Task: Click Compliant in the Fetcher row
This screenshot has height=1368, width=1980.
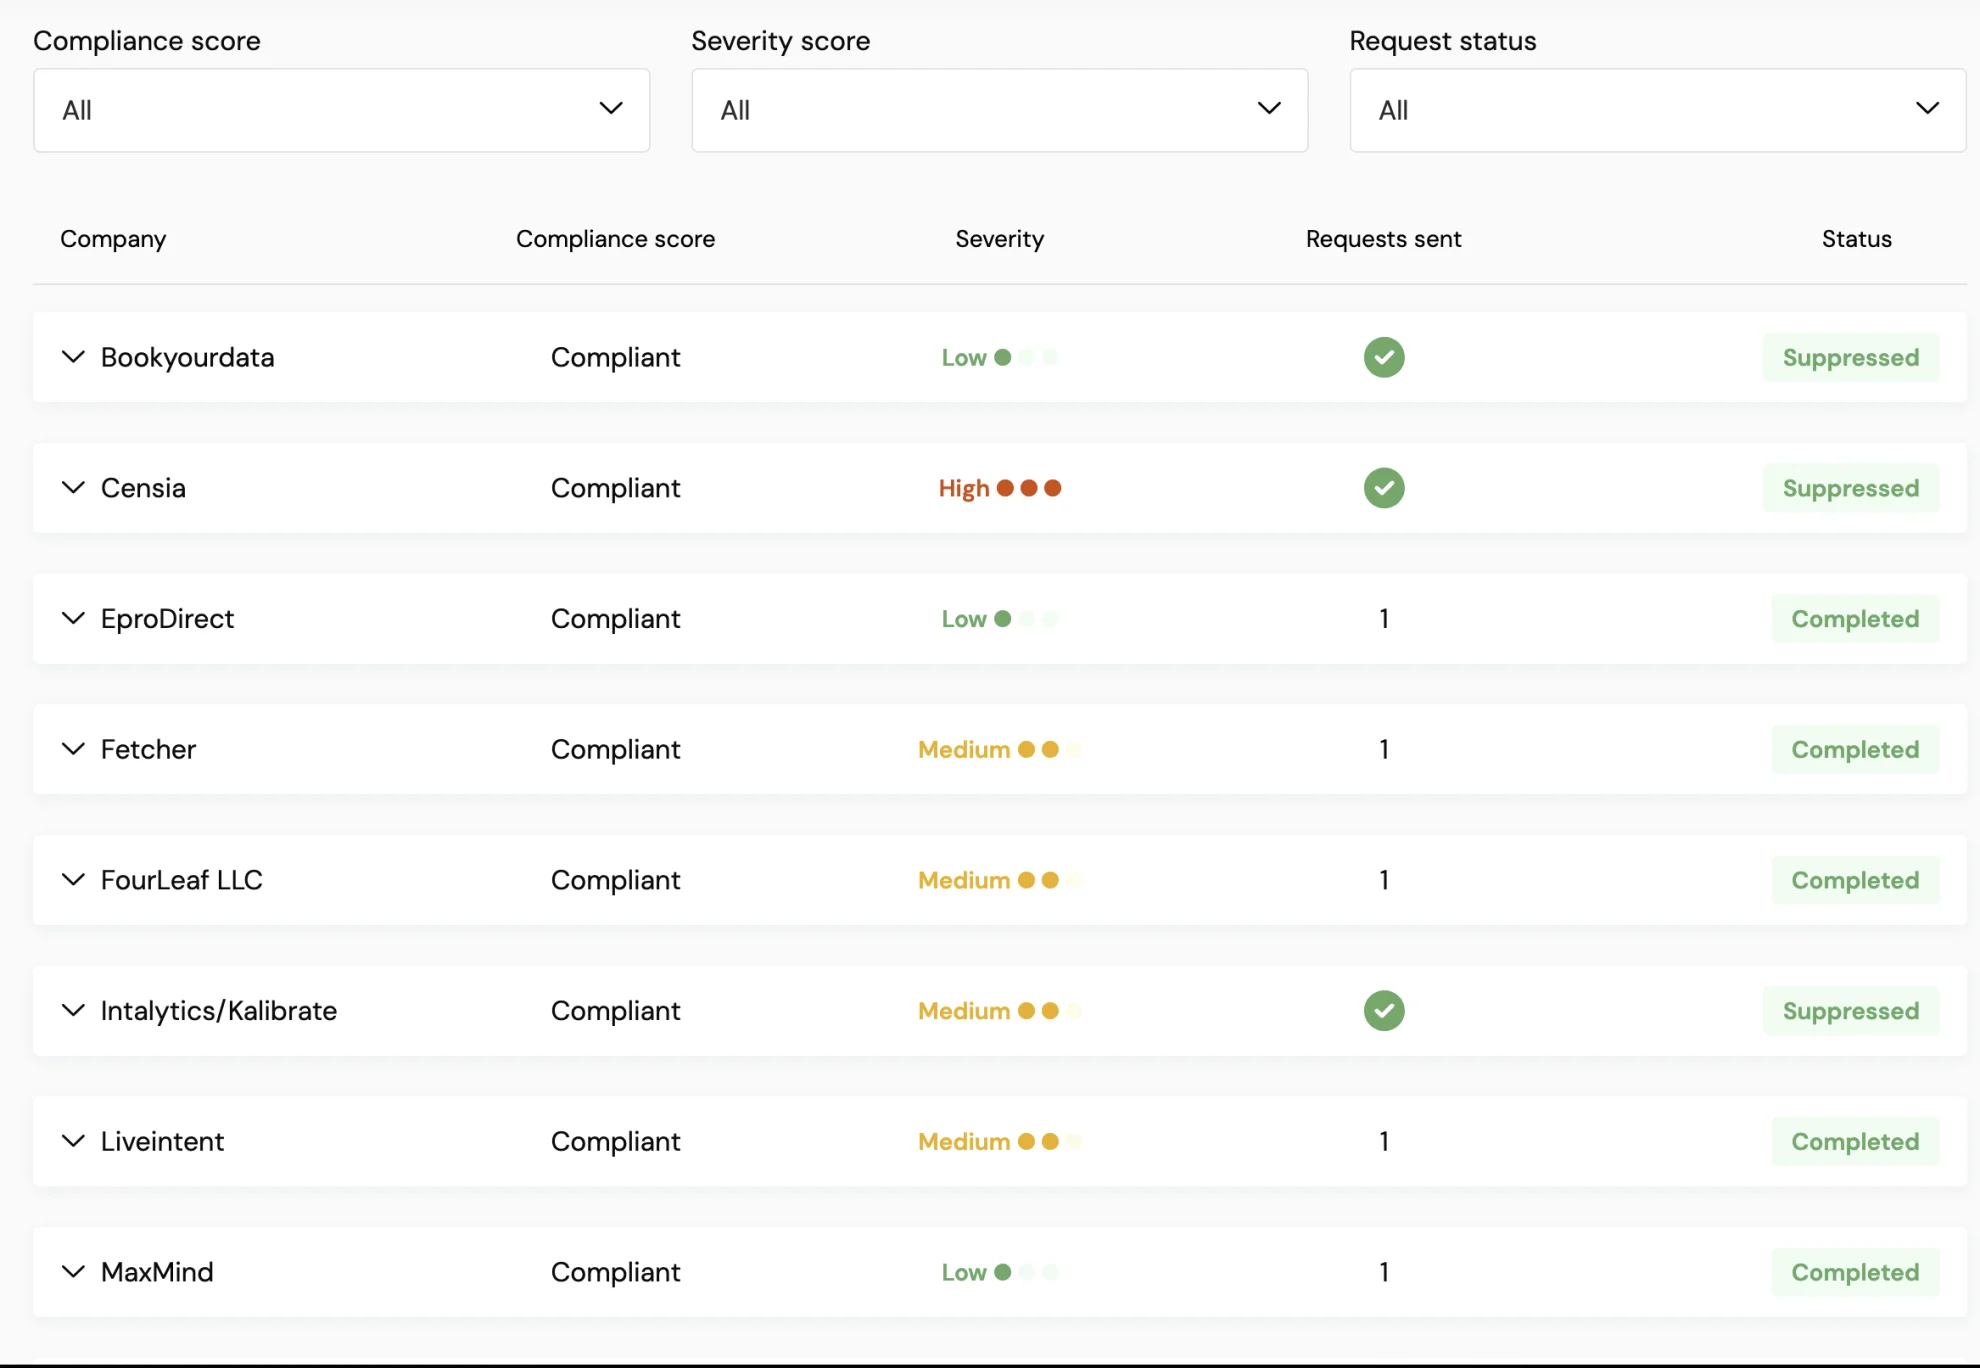Action: point(615,749)
